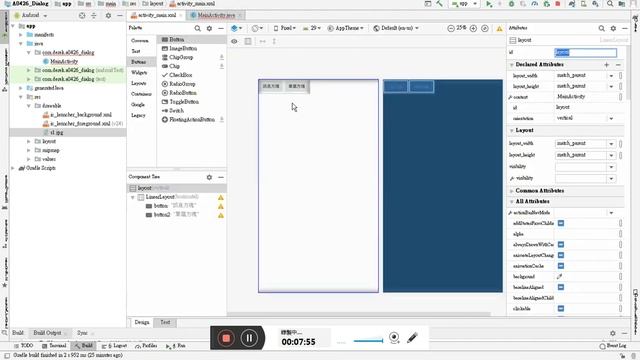Switch to MainActivity.java tab
This screenshot has width=640, height=360.
pyautogui.click(x=215, y=16)
